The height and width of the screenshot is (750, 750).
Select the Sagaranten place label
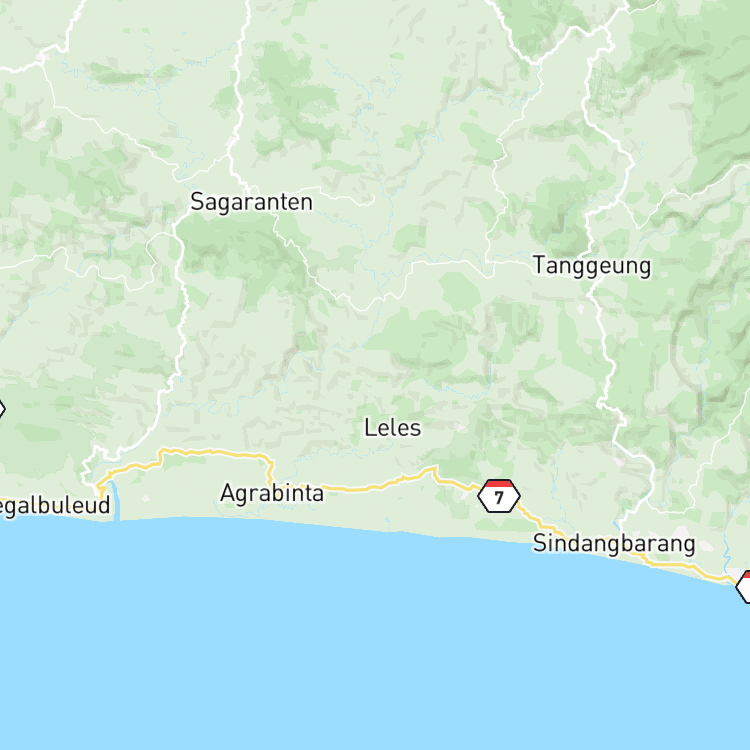coord(252,202)
